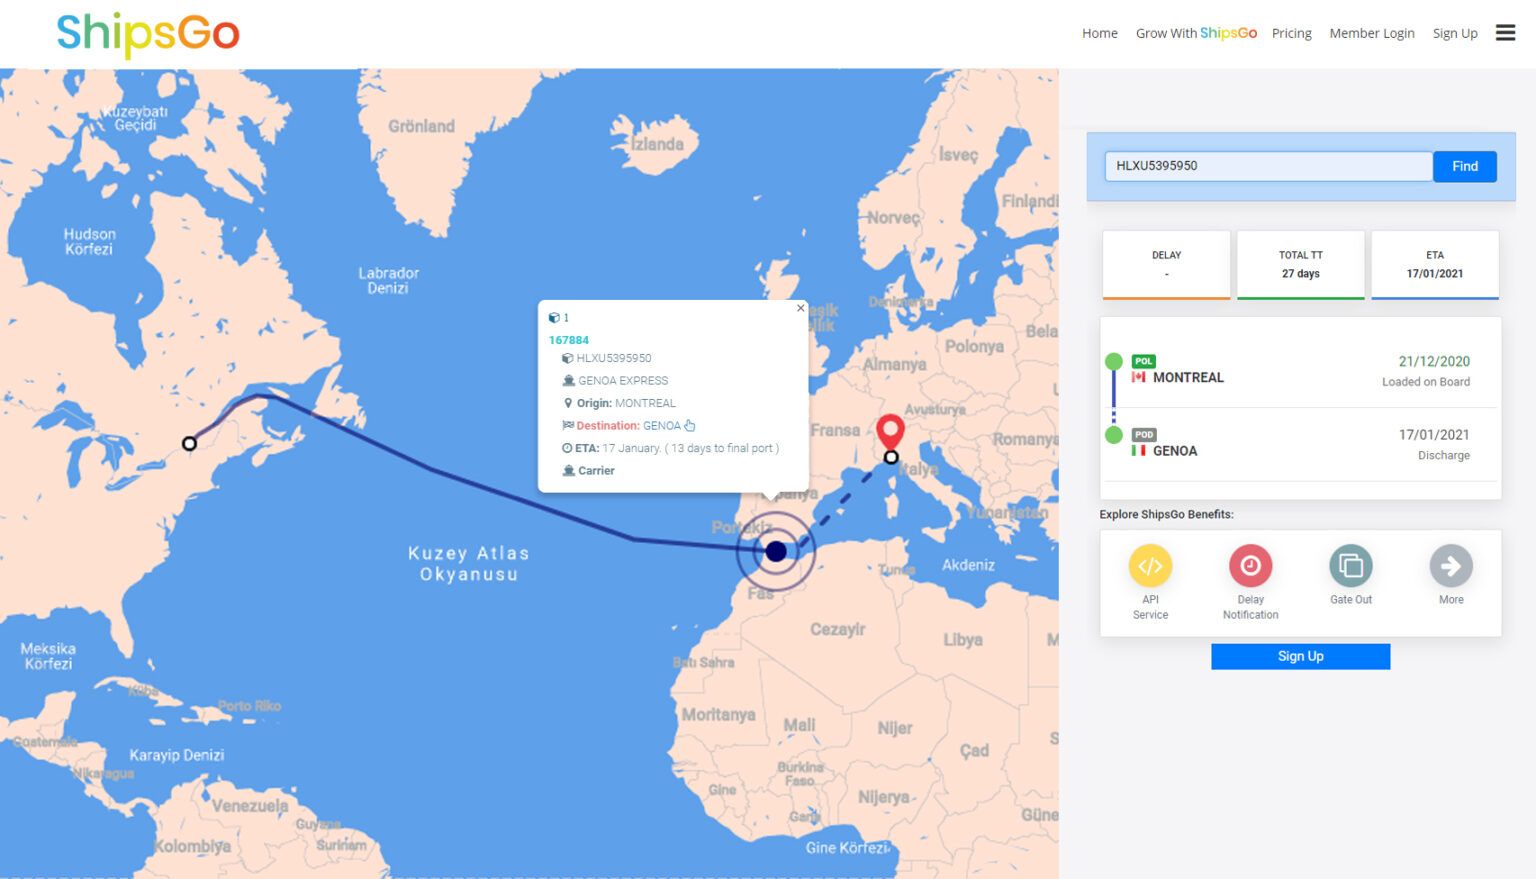1536x879 pixels.
Task: Open the hamburger menu icon
Action: pos(1505,33)
